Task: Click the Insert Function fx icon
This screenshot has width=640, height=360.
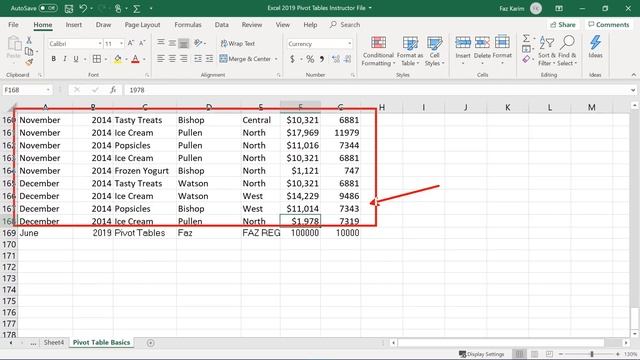Action: click(113, 90)
